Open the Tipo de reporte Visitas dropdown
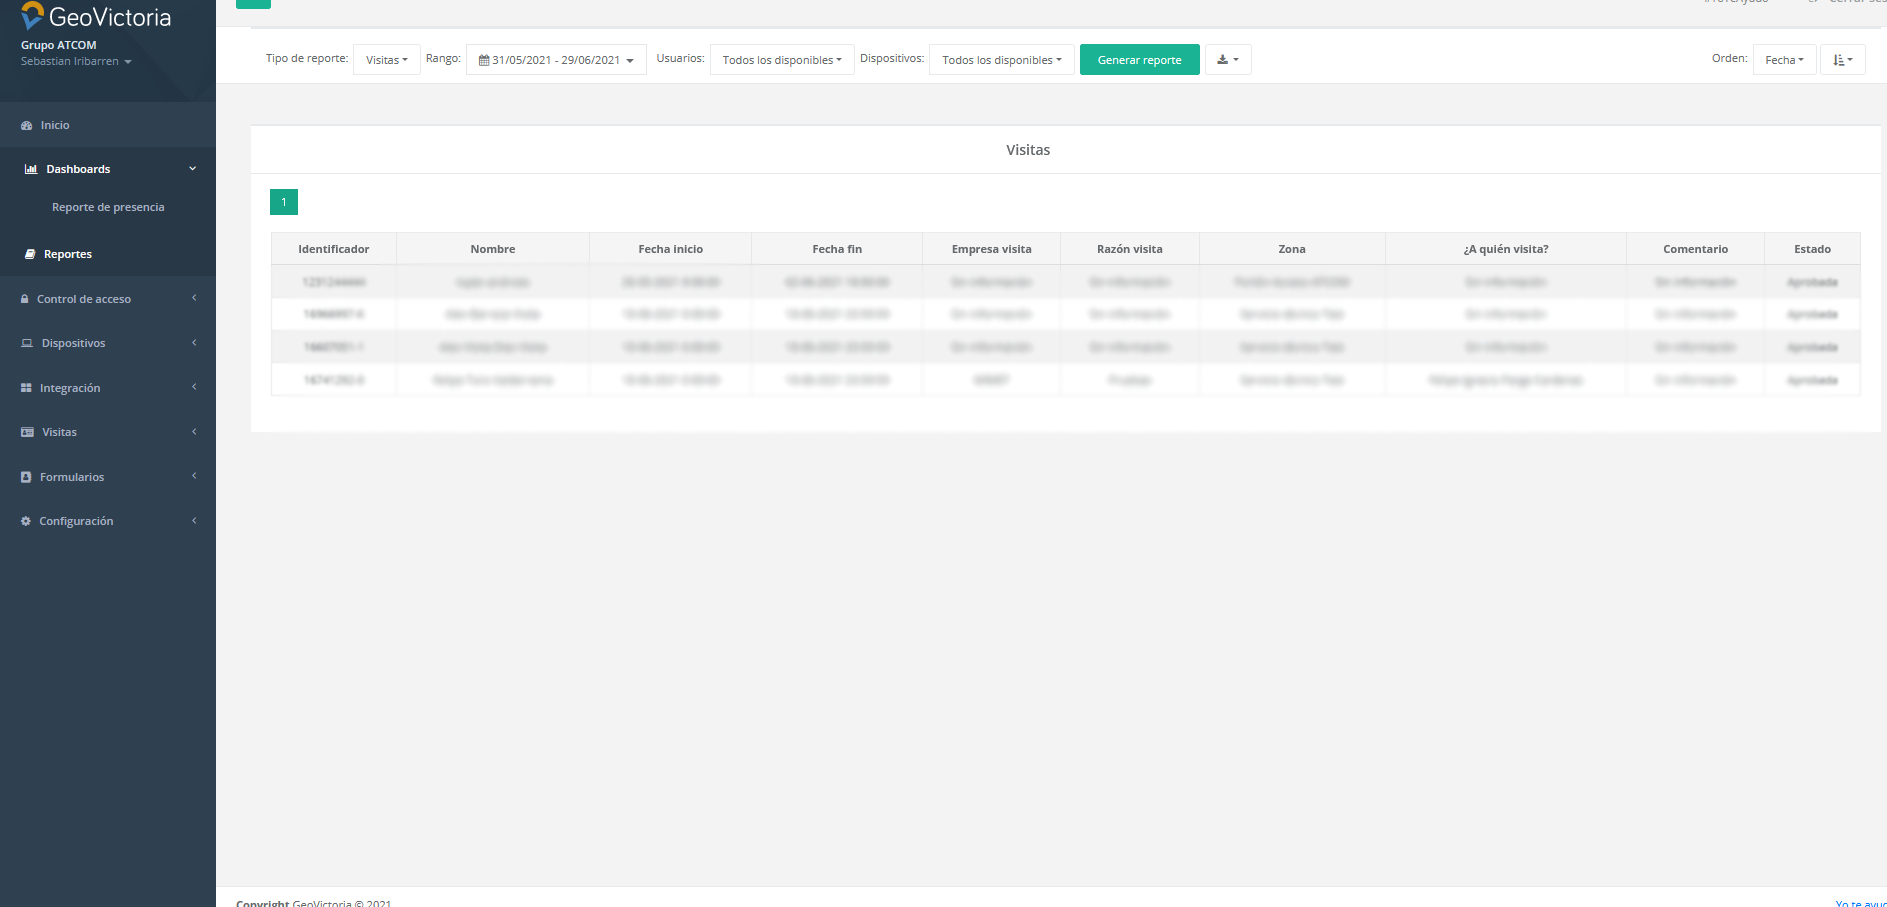Viewport: 1887px width, 907px height. coord(386,60)
